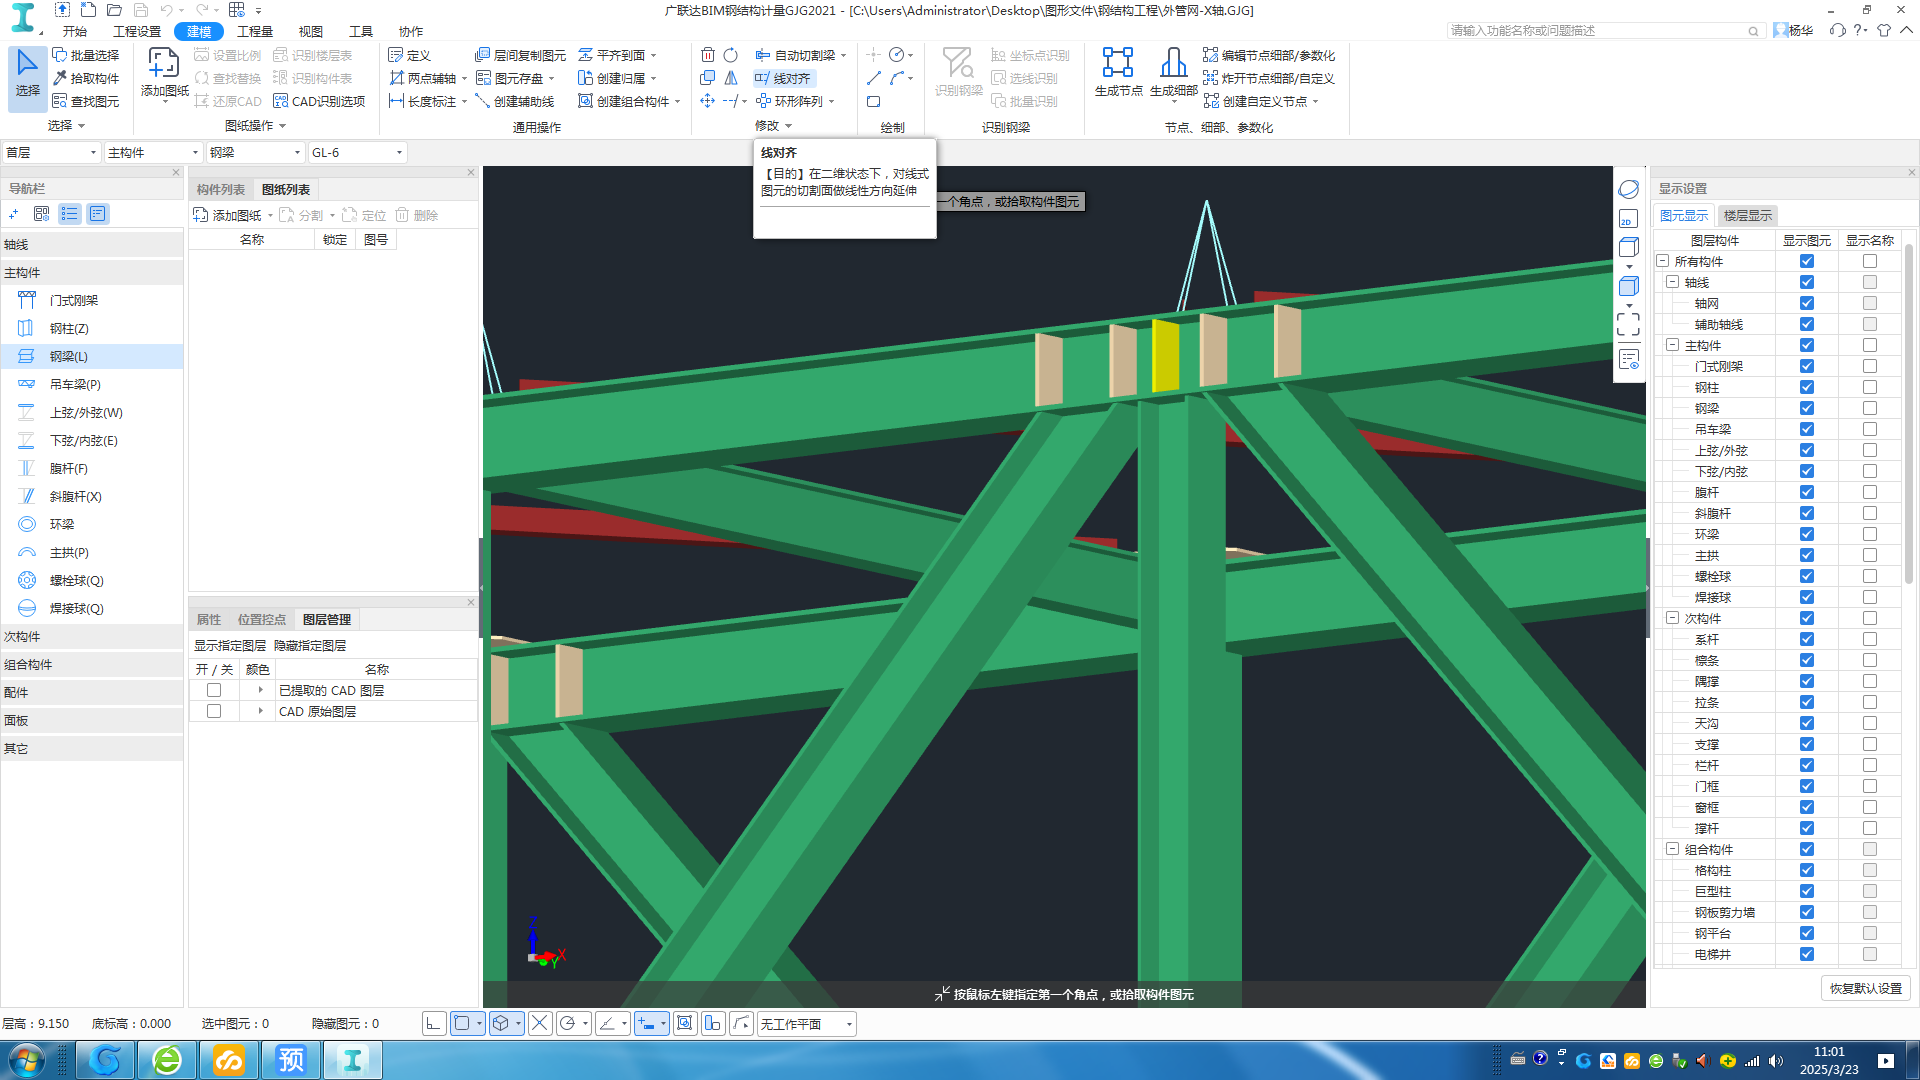Click the 查找图元 tool
The height and width of the screenshot is (1080, 1920).
[85, 101]
